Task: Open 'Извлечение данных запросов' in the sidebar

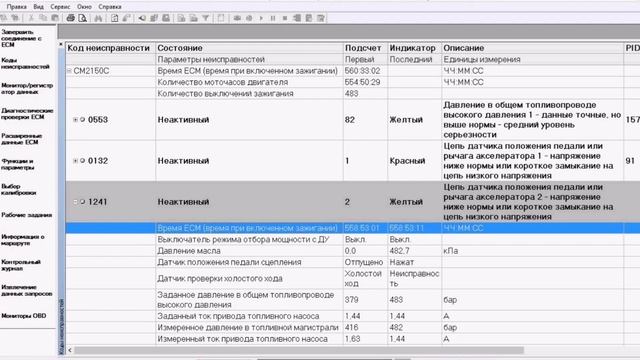Action: (x=27, y=290)
